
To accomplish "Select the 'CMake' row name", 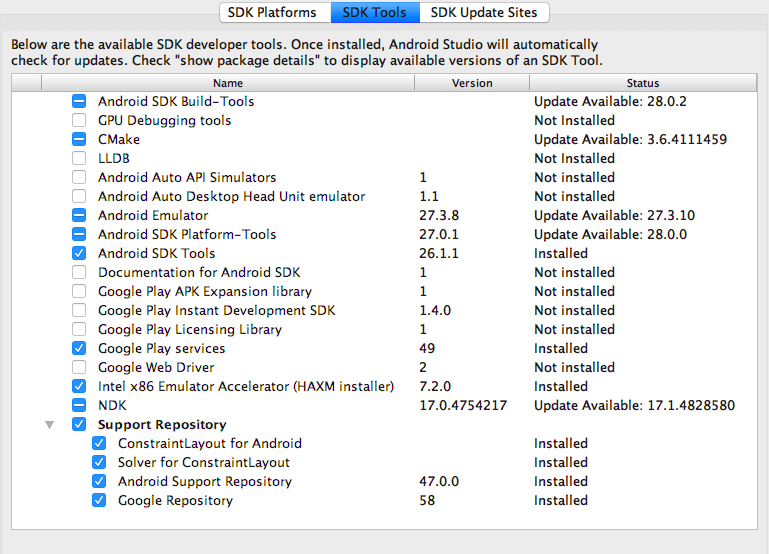I will click(119, 140).
